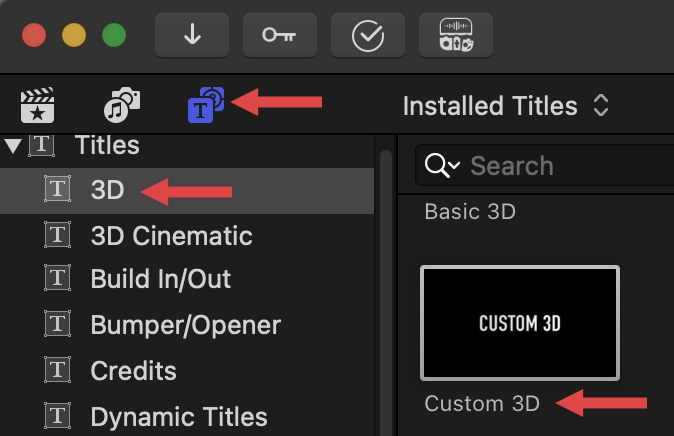Collapse the Titles disclosure triangle
674x436 pixels.
click(x=13, y=146)
